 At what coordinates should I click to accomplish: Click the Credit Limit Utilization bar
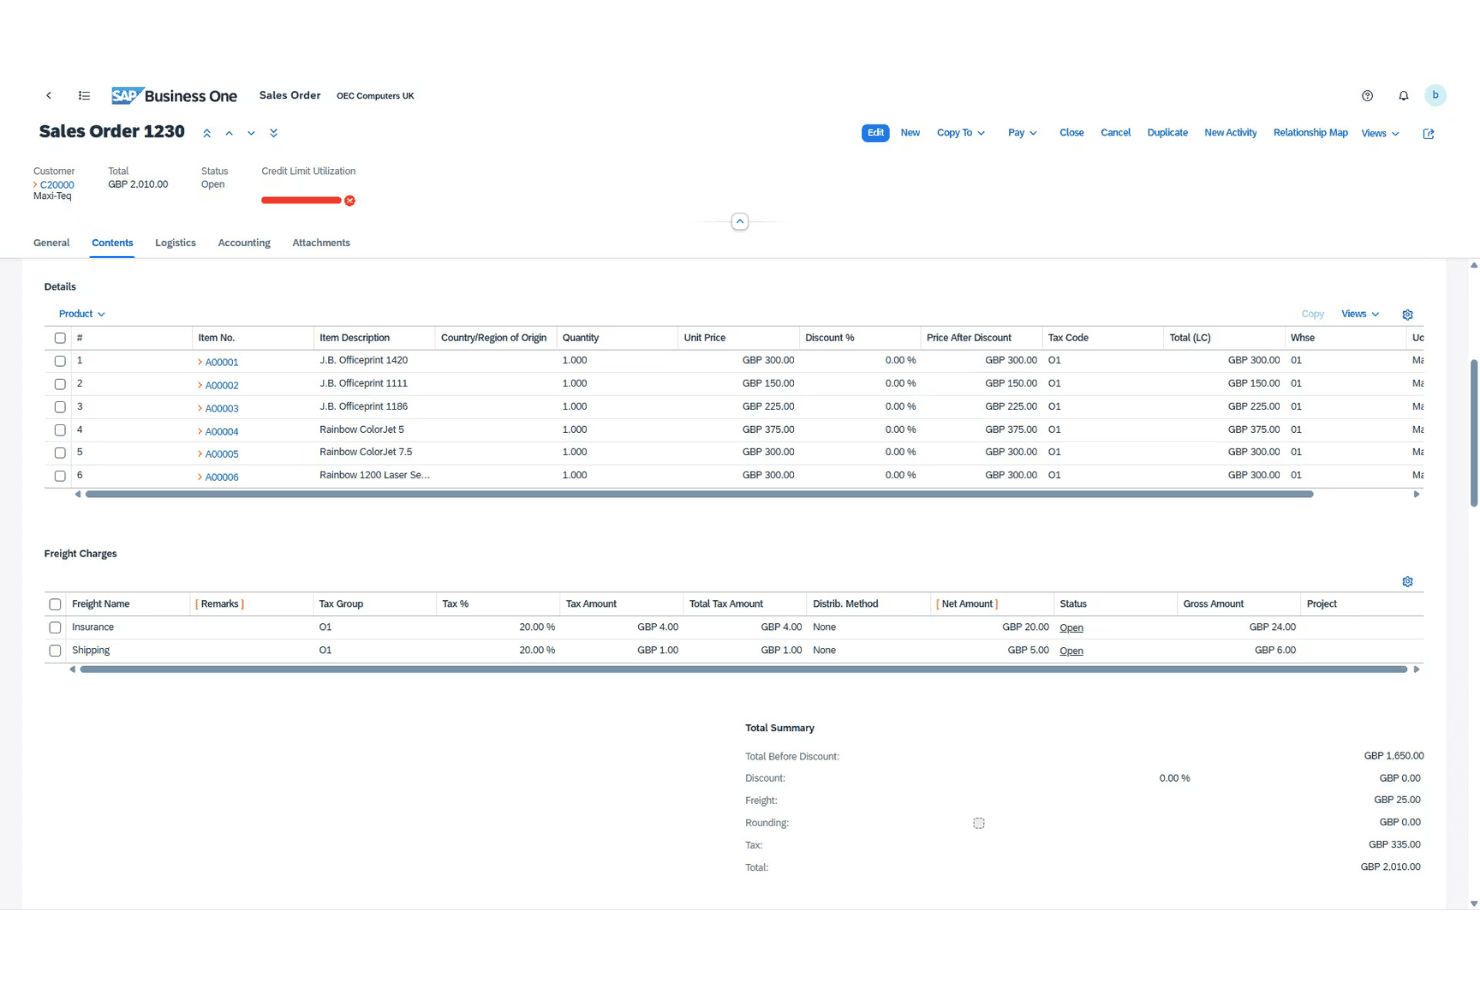coord(301,201)
